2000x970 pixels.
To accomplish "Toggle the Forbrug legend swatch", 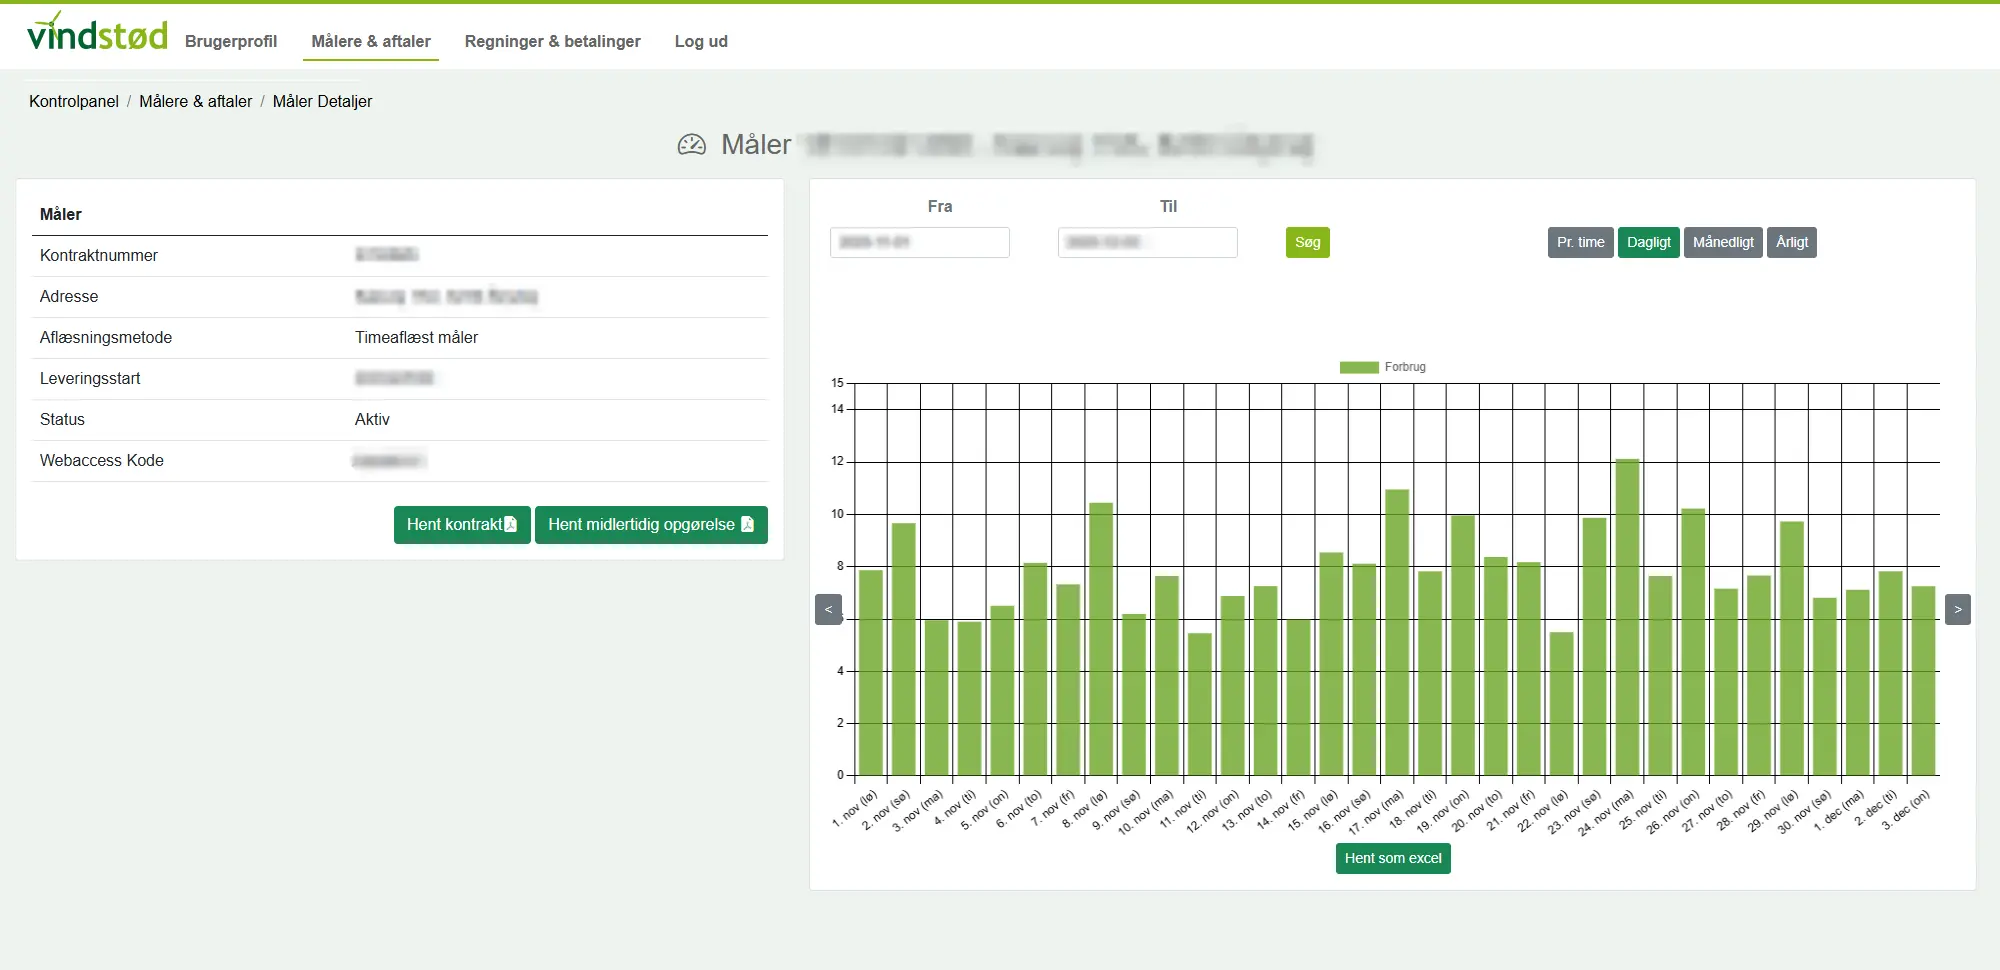I will (x=1359, y=367).
